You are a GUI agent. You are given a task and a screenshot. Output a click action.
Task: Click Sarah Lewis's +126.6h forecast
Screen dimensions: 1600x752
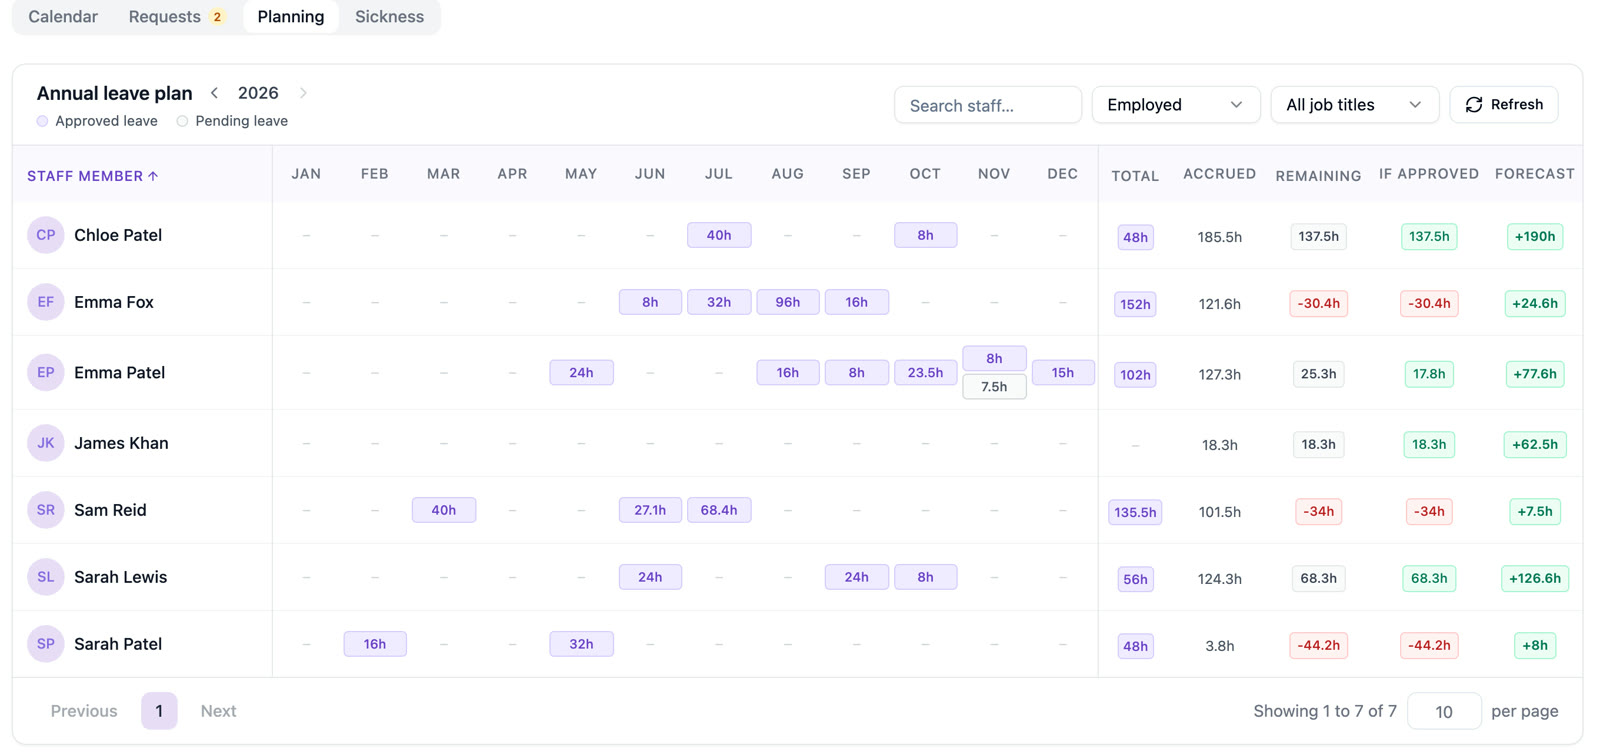click(1535, 579)
